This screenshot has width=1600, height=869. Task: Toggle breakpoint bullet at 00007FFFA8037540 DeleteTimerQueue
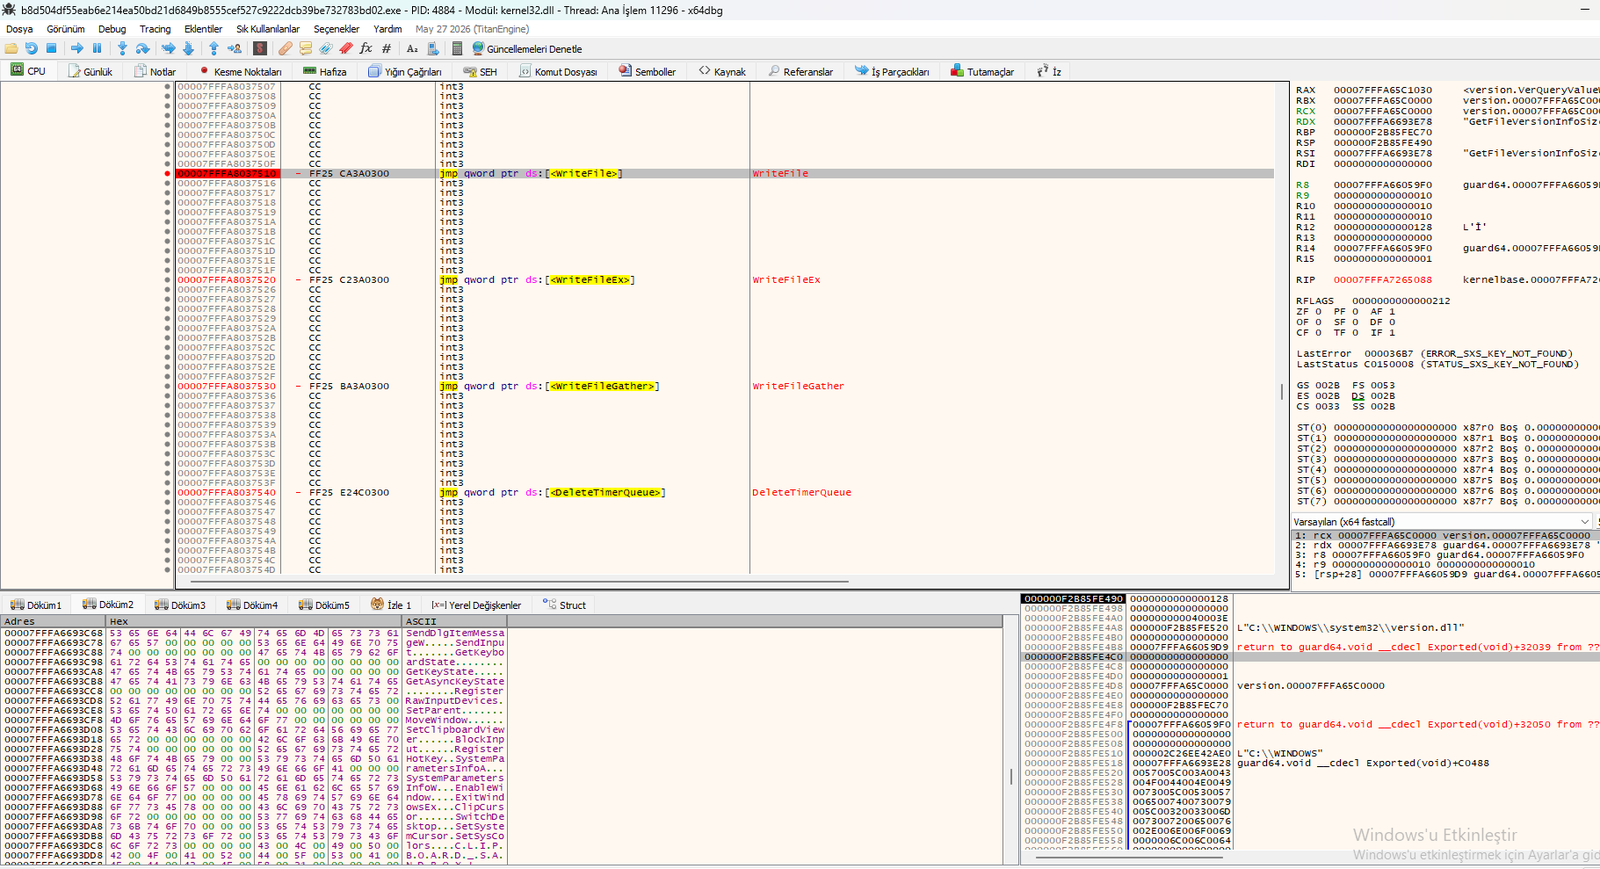pos(167,493)
